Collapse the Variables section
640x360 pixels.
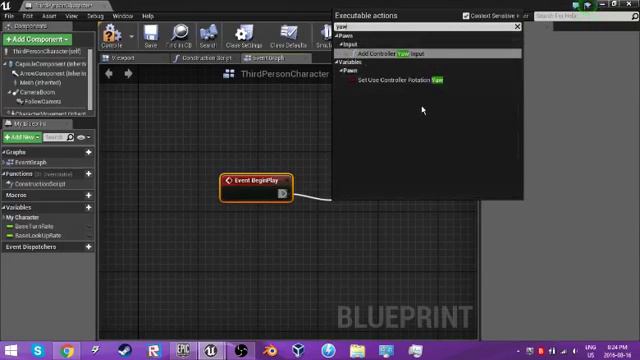pyautogui.click(x=4, y=208)
